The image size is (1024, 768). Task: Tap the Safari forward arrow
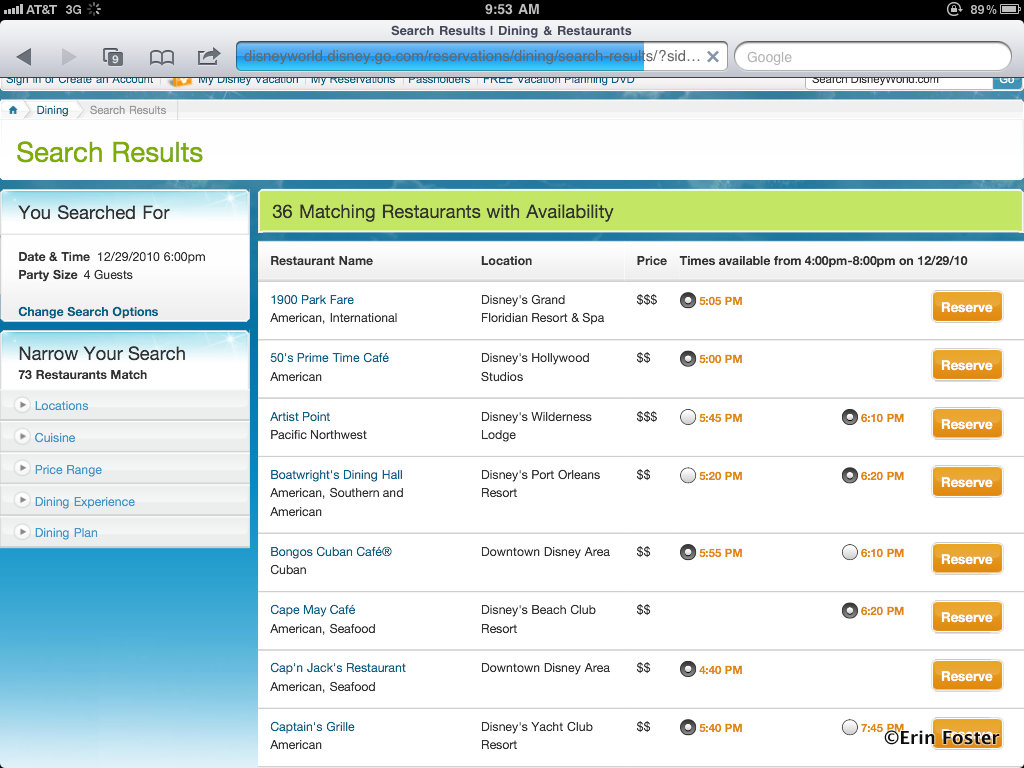click(x=68, y=57)
